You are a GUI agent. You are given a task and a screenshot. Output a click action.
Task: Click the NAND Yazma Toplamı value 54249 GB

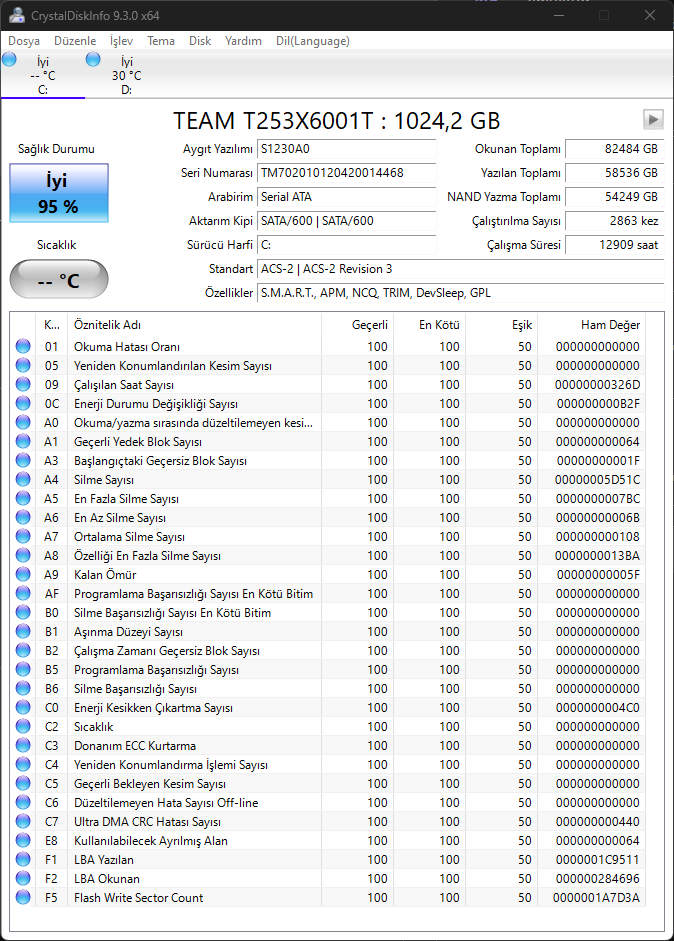[615, 197]
